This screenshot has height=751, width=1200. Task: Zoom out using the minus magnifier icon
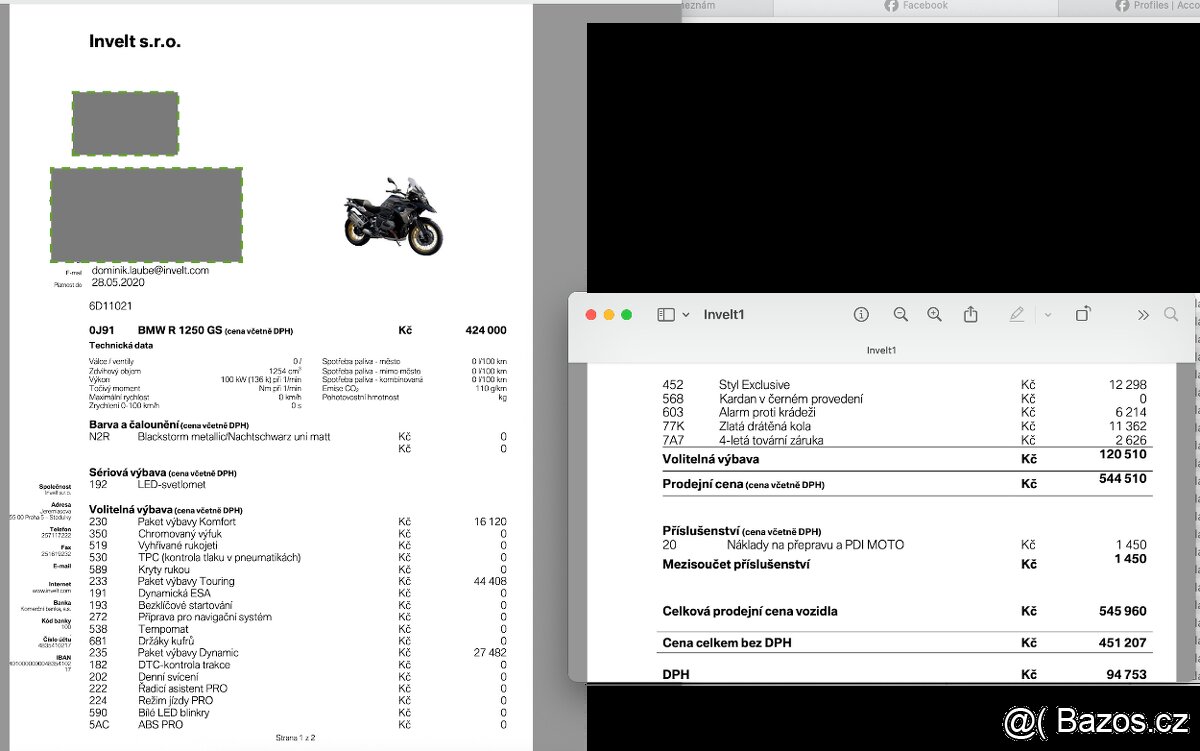coord(900,314)
